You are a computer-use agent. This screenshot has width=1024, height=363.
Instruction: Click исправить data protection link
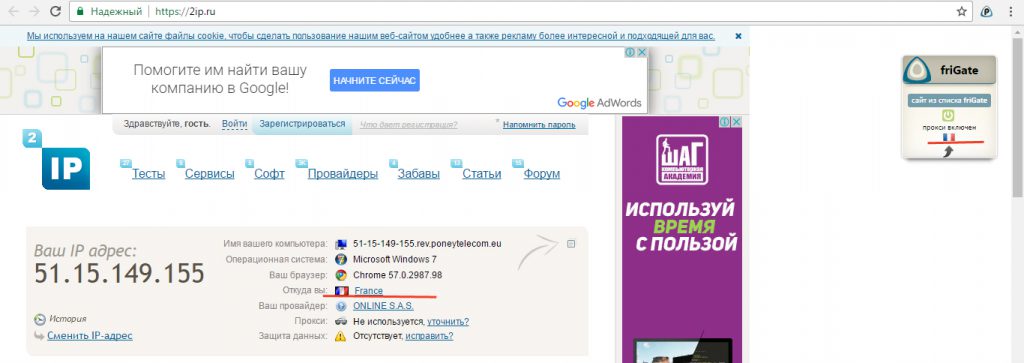(x=429, y=336)
